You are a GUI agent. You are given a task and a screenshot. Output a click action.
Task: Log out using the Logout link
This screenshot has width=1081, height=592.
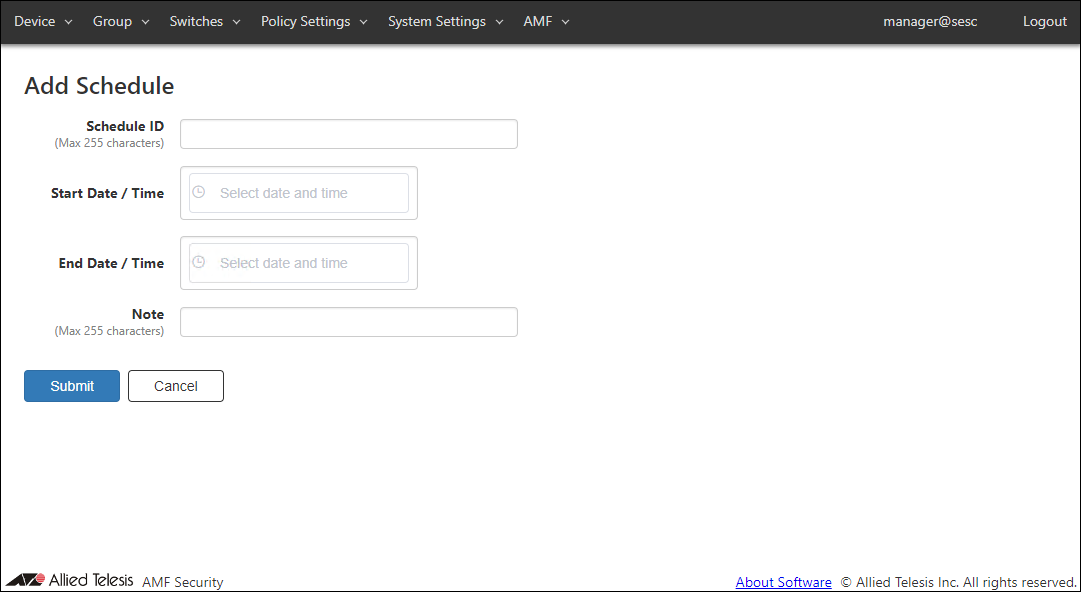pyautogui.click(x=1044, y=21)
